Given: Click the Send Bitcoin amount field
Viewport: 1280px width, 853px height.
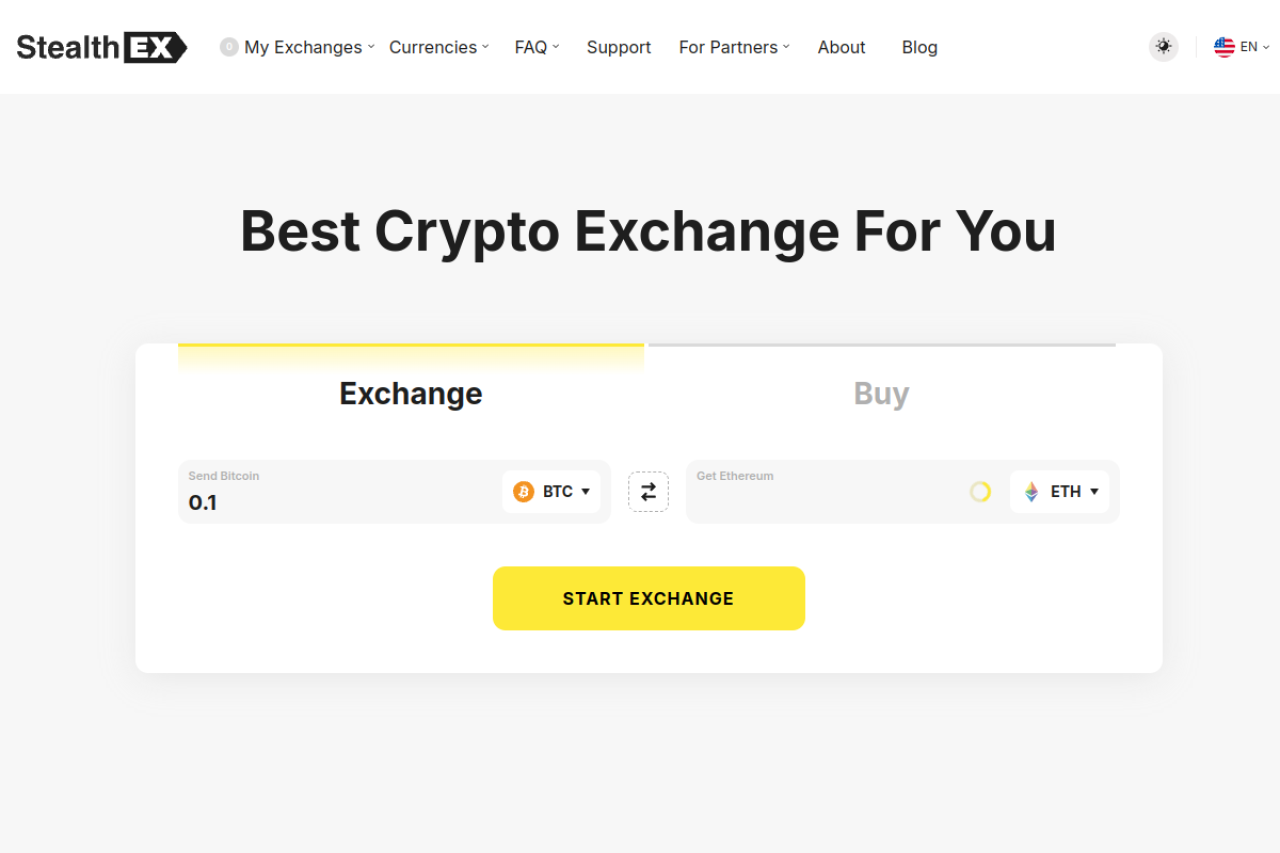Looking at the screenshot, I should (x=340, y=492).
